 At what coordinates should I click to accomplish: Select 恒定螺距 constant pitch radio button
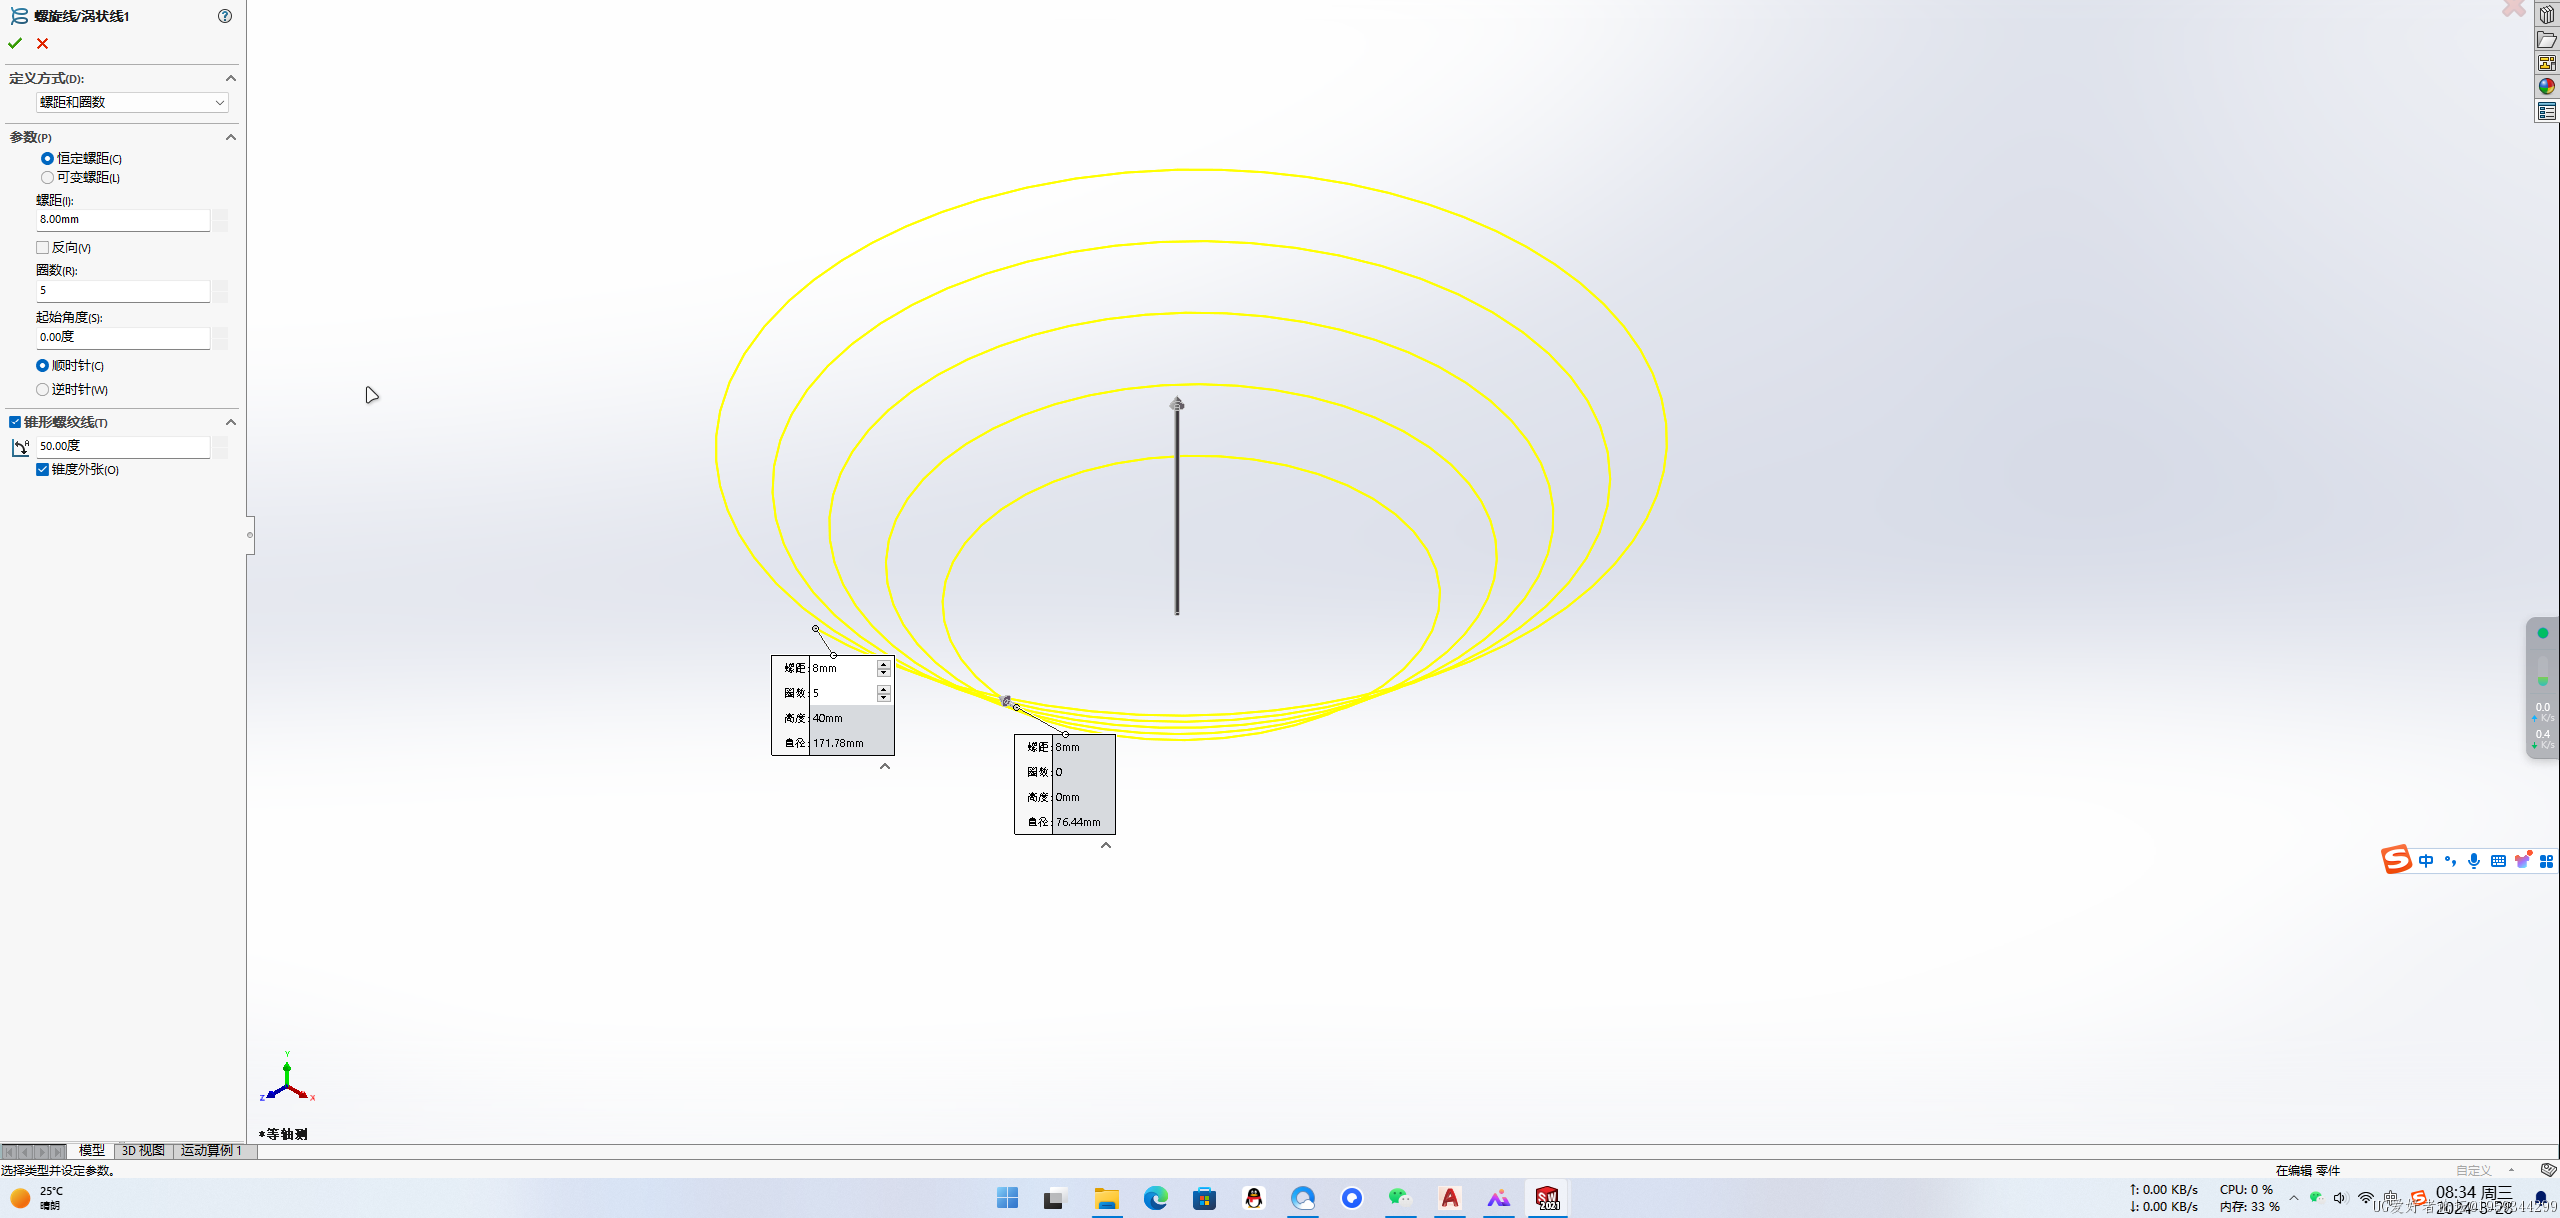(x=47, y=159)
